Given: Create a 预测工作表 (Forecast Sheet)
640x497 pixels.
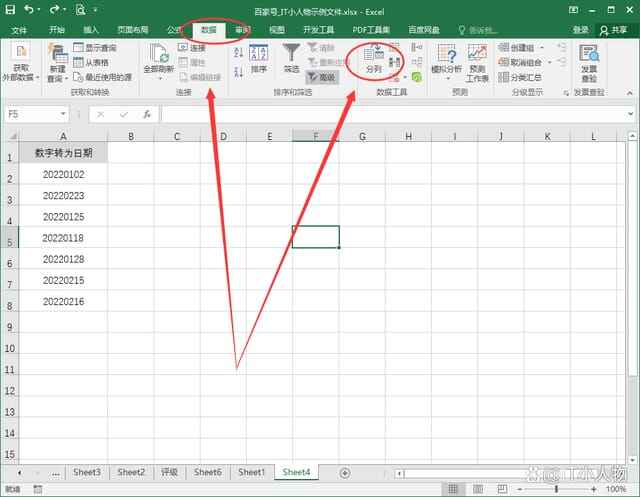Looking at the screenshot, I should coord(477,63).
